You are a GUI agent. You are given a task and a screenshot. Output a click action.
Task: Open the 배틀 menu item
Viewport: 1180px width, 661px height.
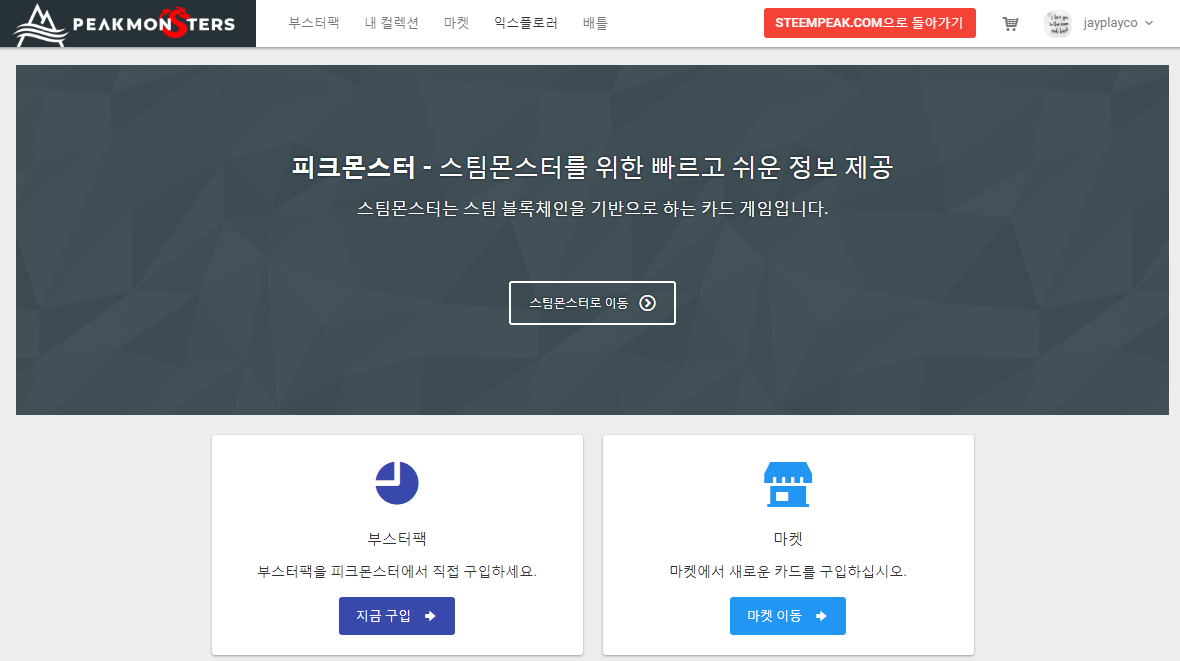pyautogui.click(x=595, y=23)
